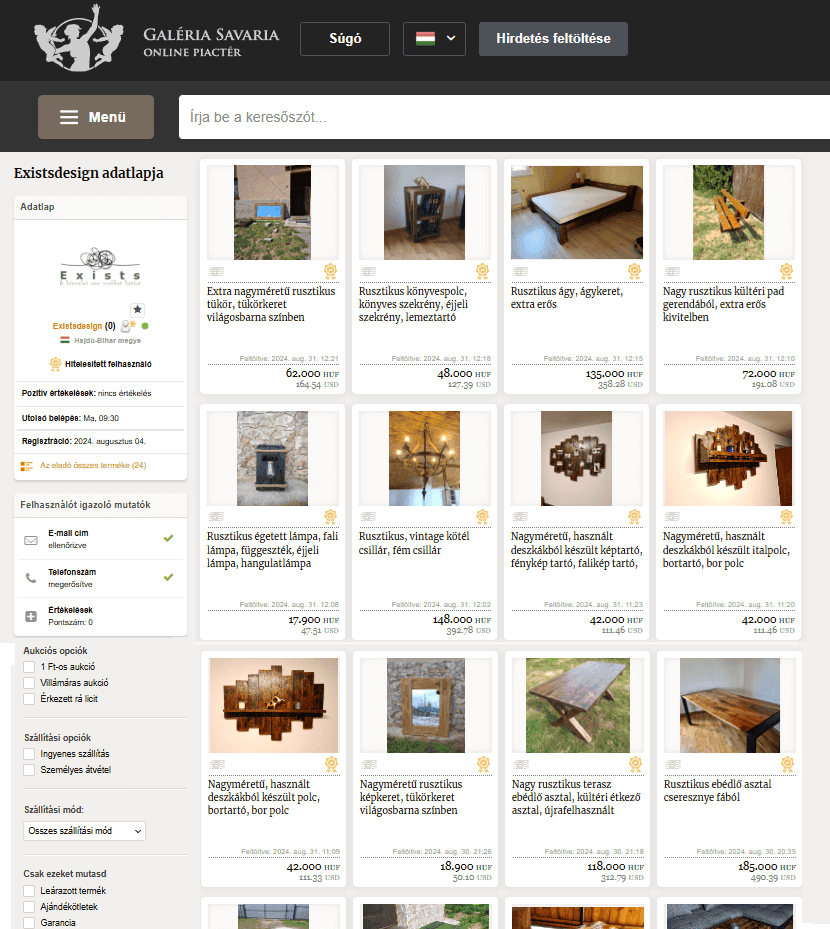Open the Existsdesign seller name link
This screenshot has height=929, width=830.
point(77,326)
